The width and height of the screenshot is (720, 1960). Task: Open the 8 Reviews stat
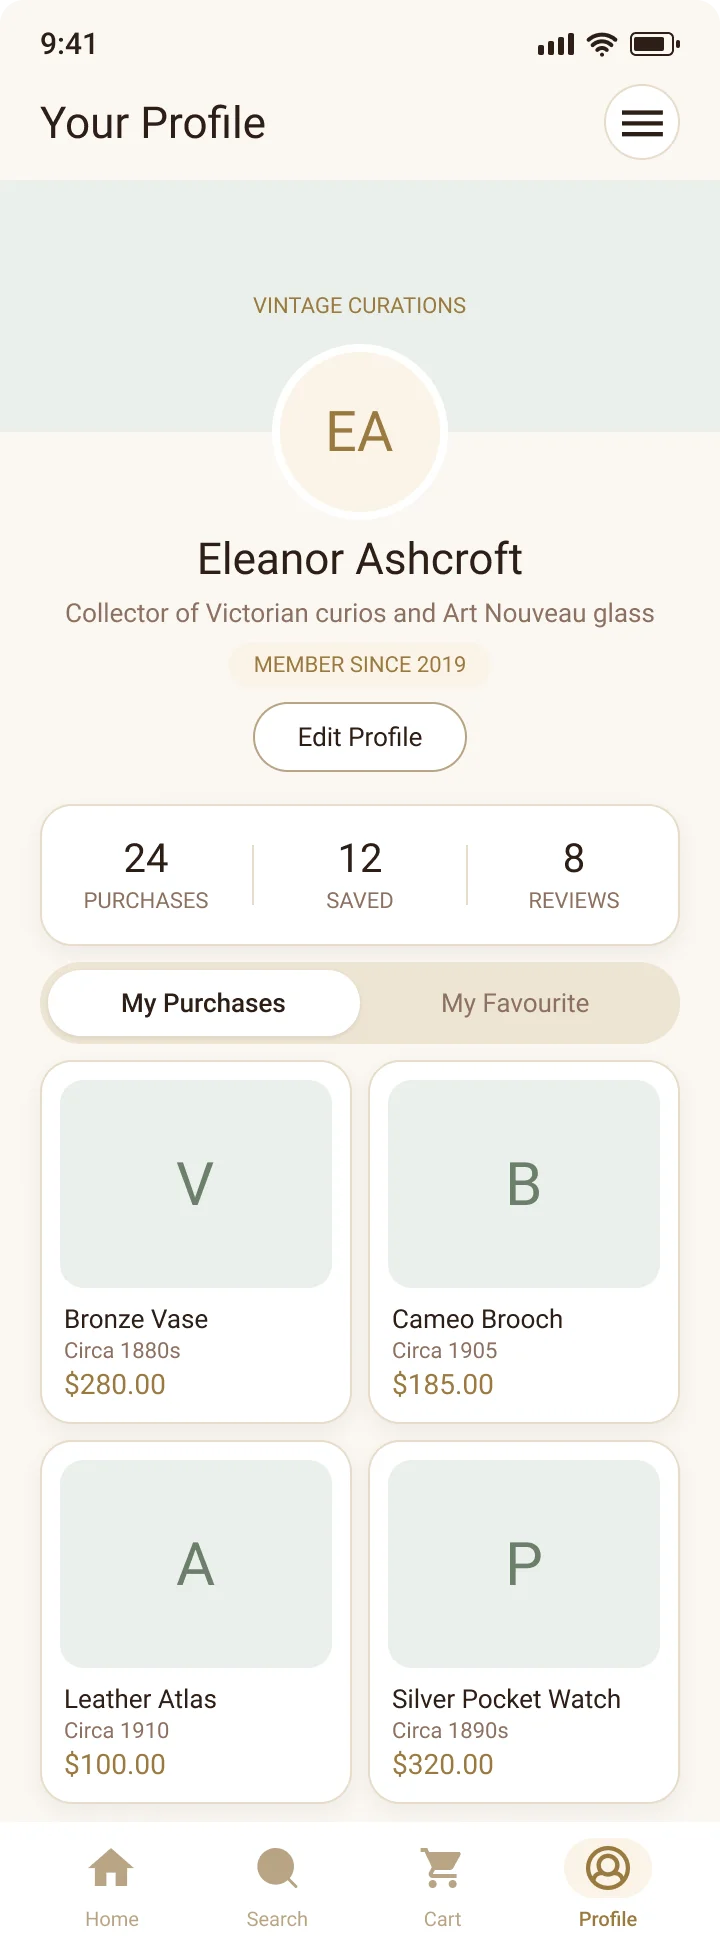(574, 875)
